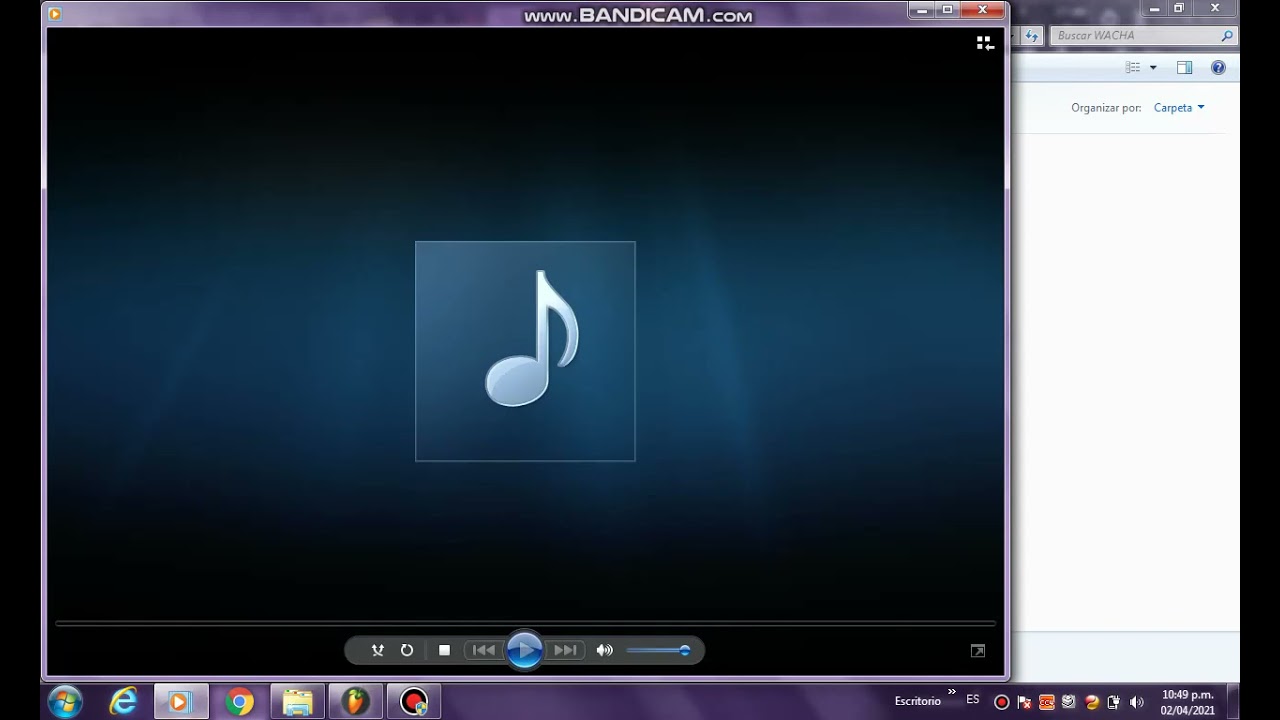Open File Explorer from taskbar
The height and width of the screenshot is (720, 1280).
[298, 701]
